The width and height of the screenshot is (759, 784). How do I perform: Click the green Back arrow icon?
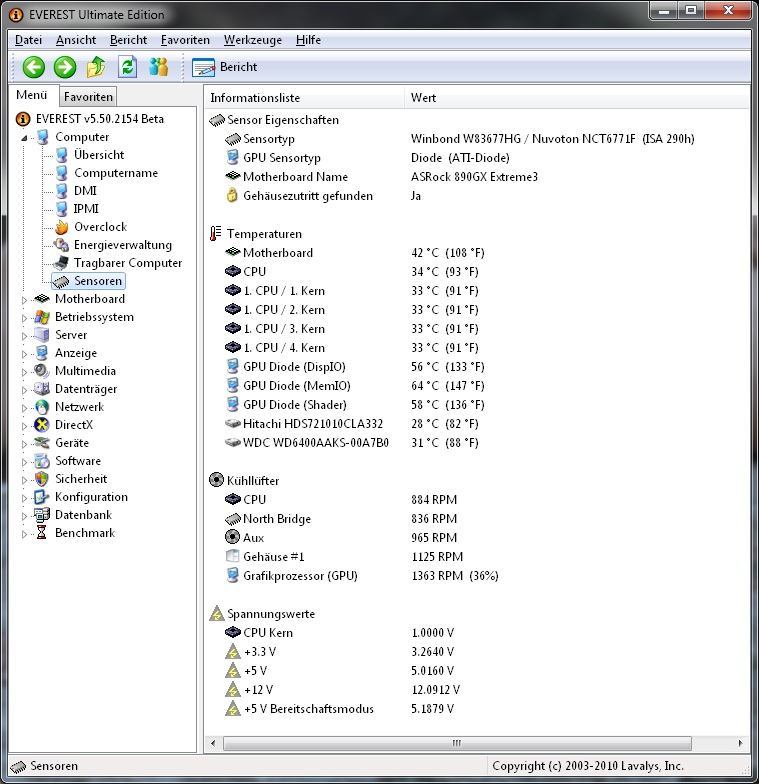[34, 67]
